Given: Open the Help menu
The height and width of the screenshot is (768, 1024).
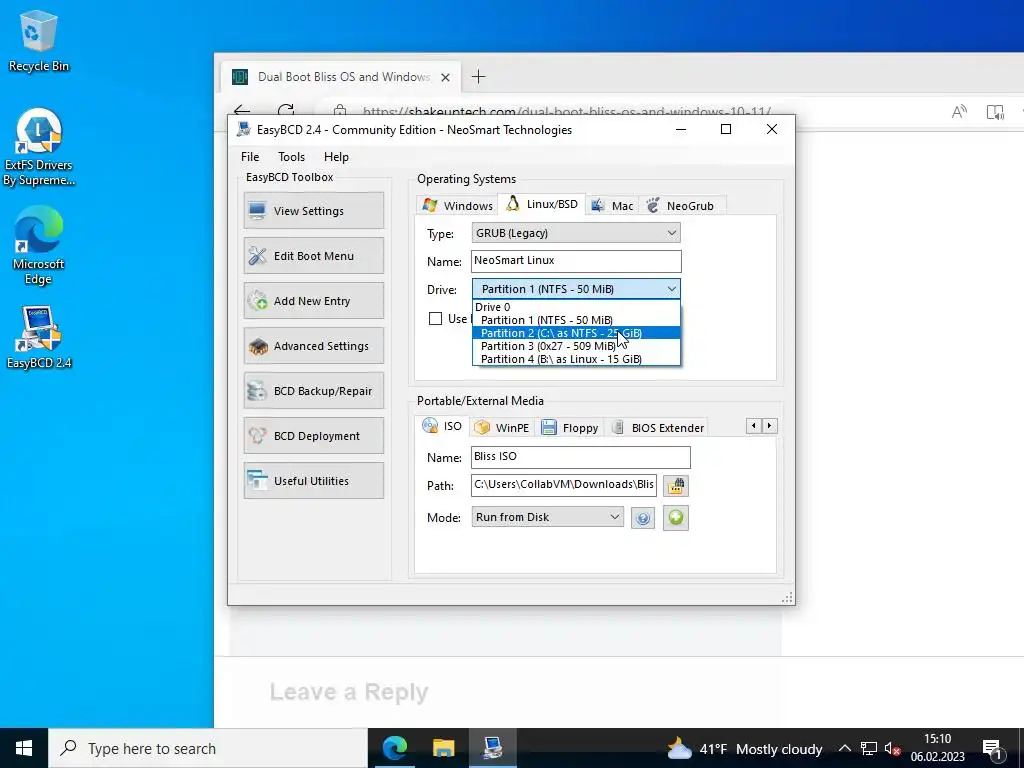Looking at the screenshot, I should coord(336,157).
